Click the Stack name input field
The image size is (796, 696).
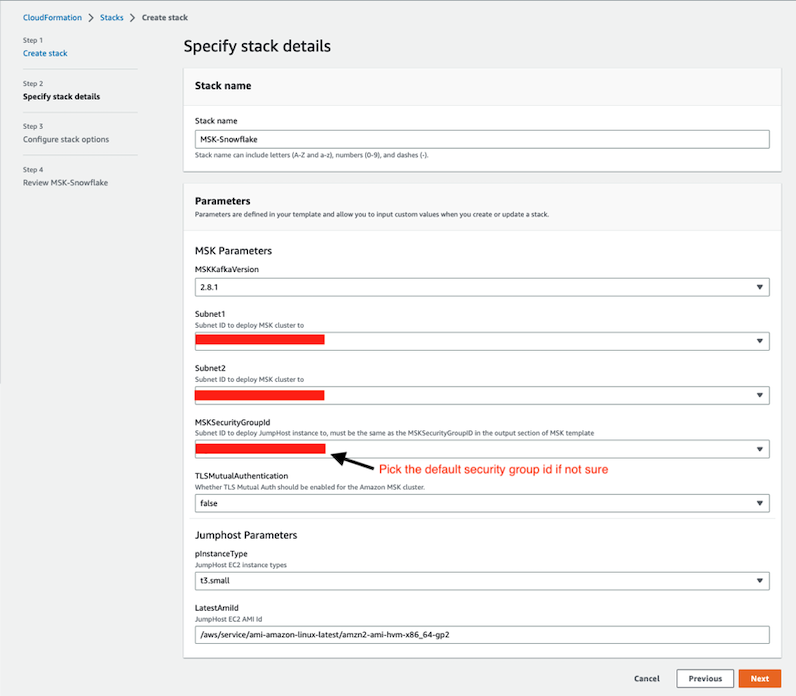click(482, 140)
